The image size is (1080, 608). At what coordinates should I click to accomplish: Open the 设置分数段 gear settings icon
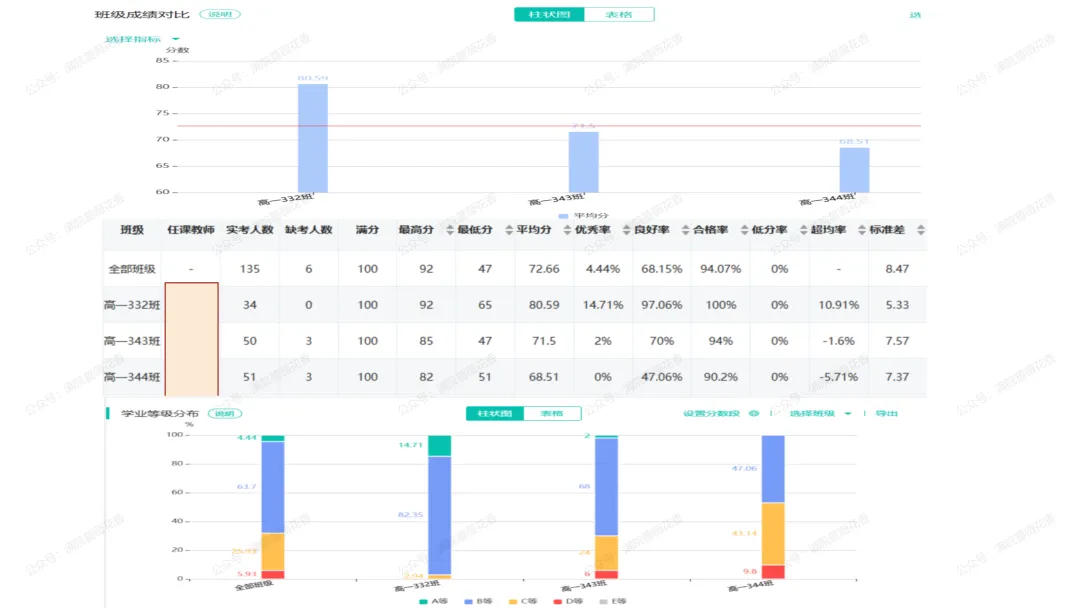[755, 412]
